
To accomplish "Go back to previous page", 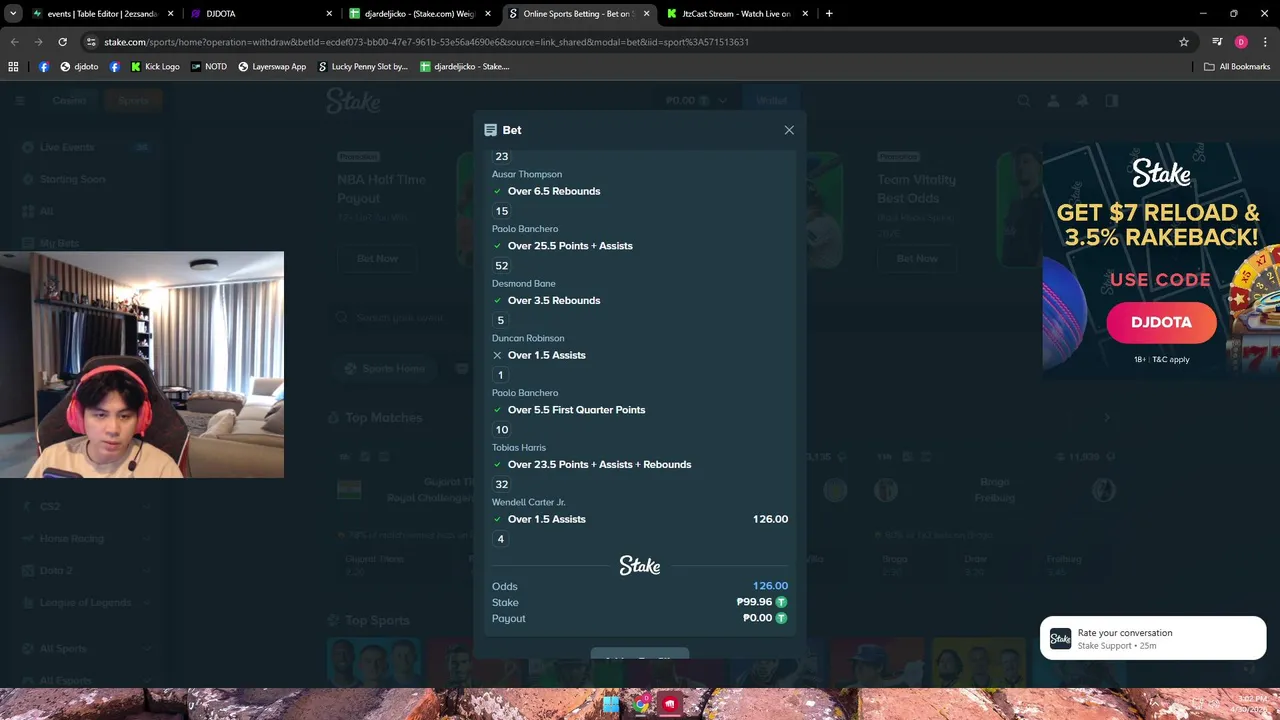I will pyautogui.click(x=14, y=42).
